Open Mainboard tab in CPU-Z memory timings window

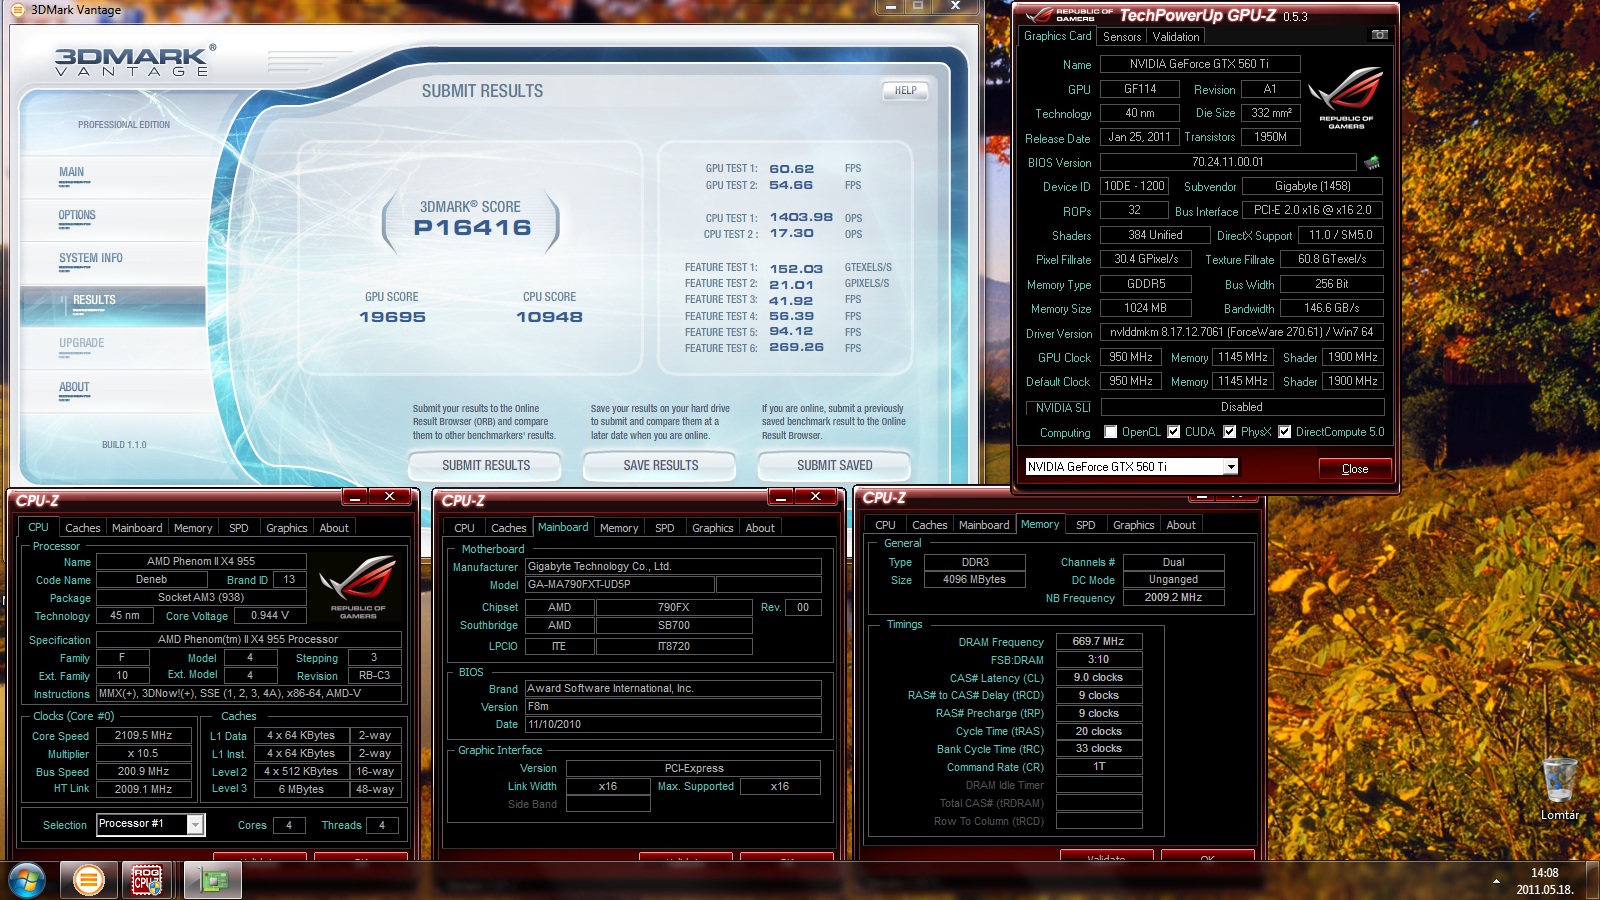click(984, 525)
